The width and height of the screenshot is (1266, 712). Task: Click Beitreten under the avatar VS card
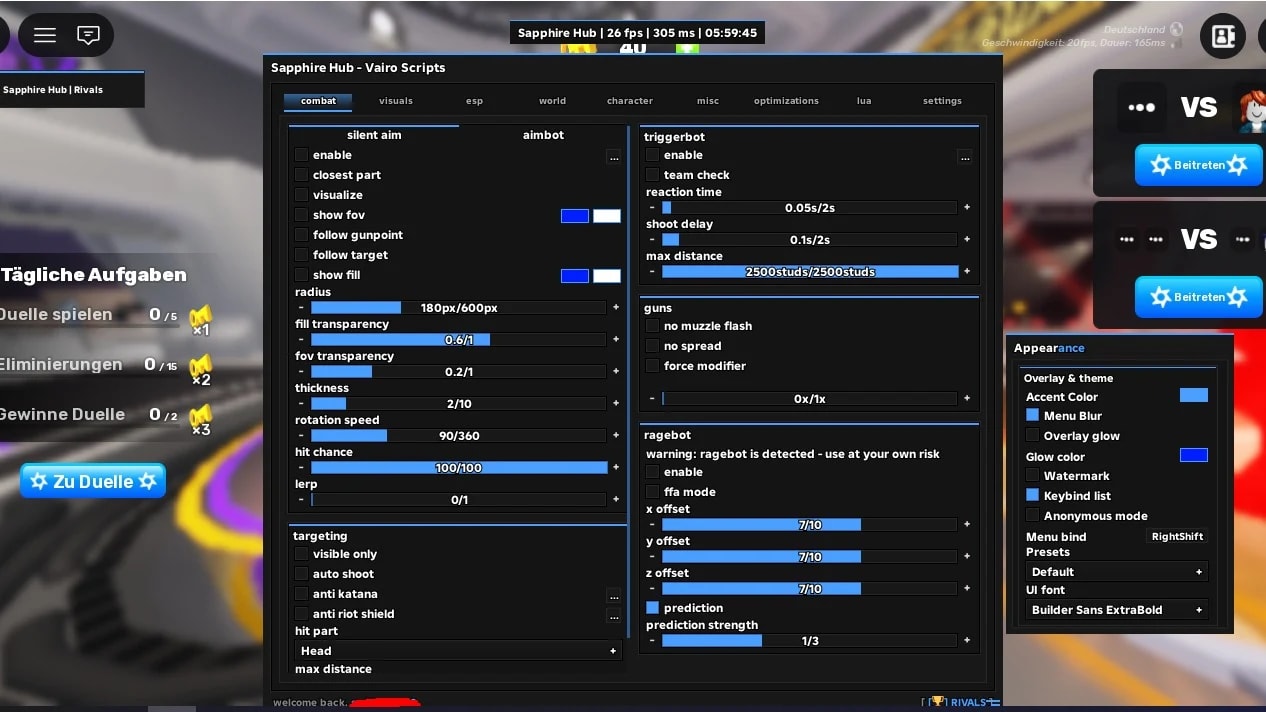1198,165
